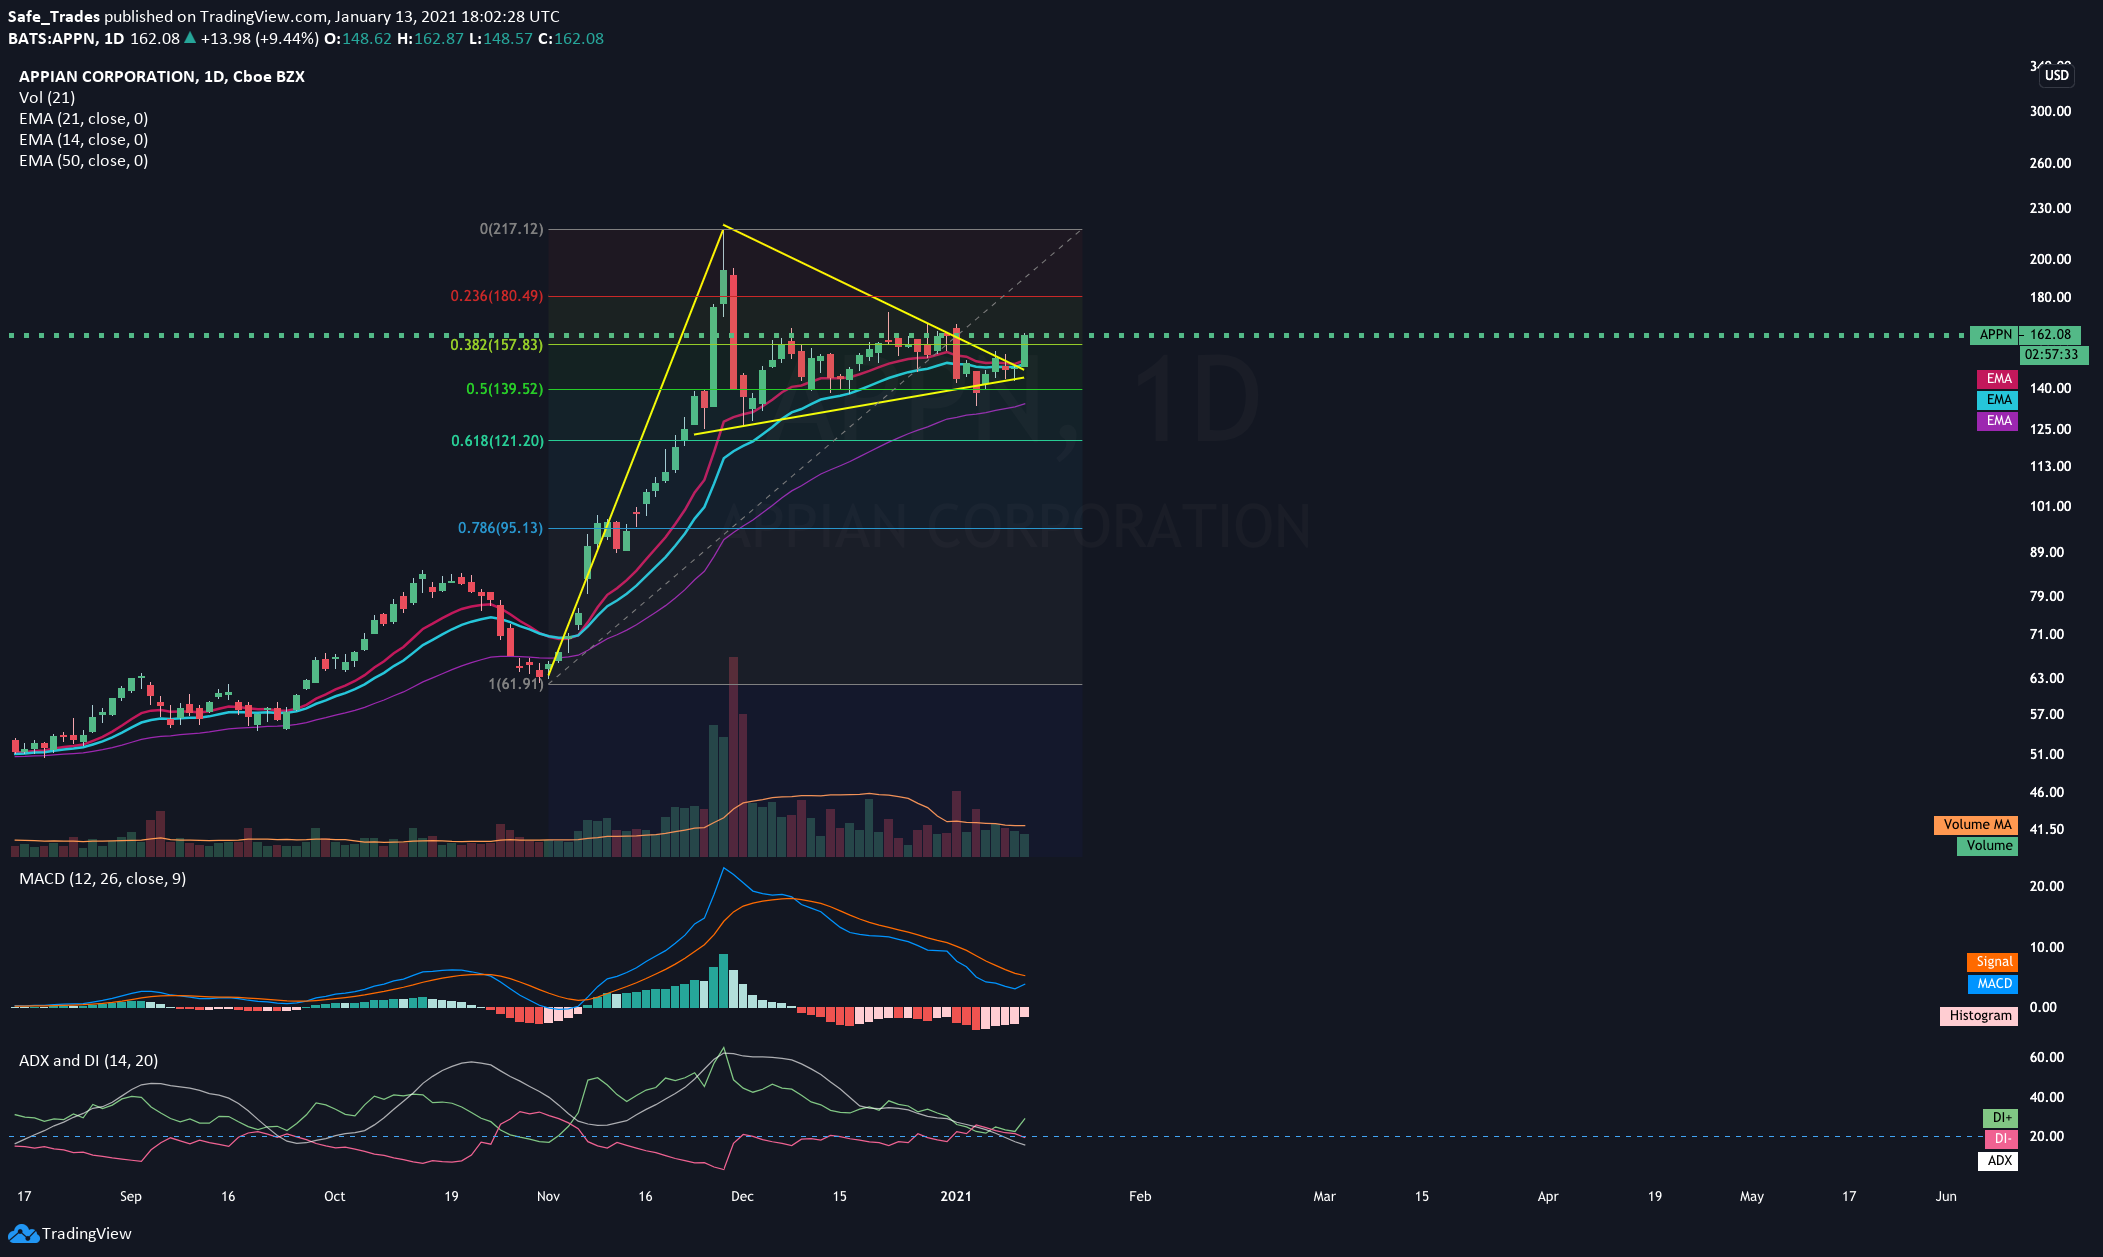Select the EMA (21, close, 0) legend
Image resolution: width=2103 pixels, height=1257 pixels.
[x=84, y=118]
